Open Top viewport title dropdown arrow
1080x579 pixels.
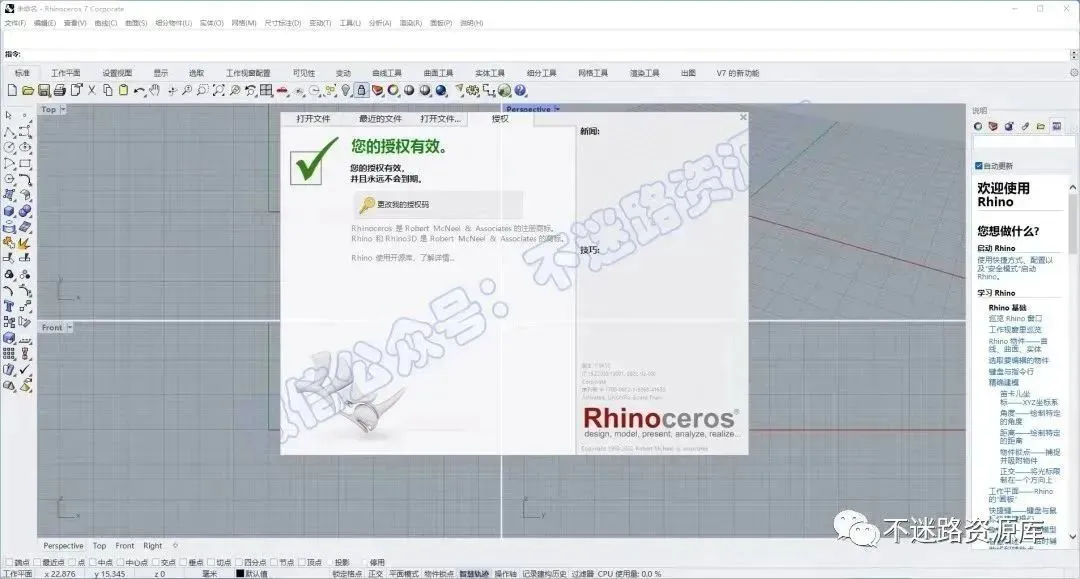coord(63,109)
